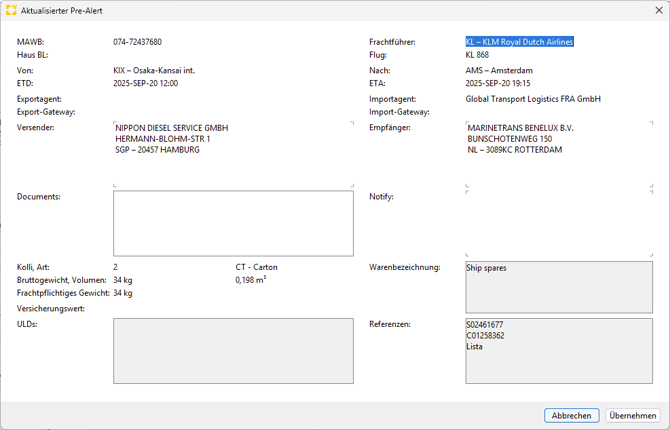Focus the Empfänger address box for Marinetrans Benelux
This screenshot has height=430, width=670.
pyautogui.click(x=559, y=153)
